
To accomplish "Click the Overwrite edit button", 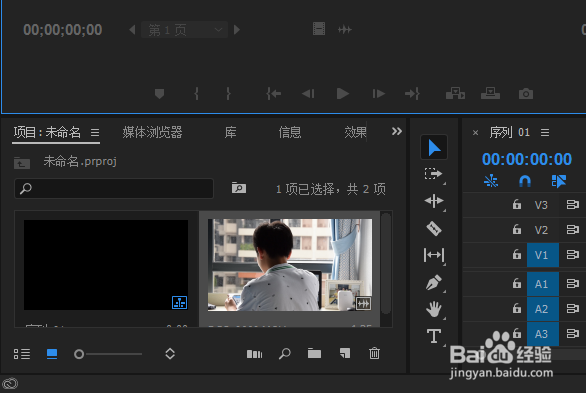I will click(x=490, y=93).
